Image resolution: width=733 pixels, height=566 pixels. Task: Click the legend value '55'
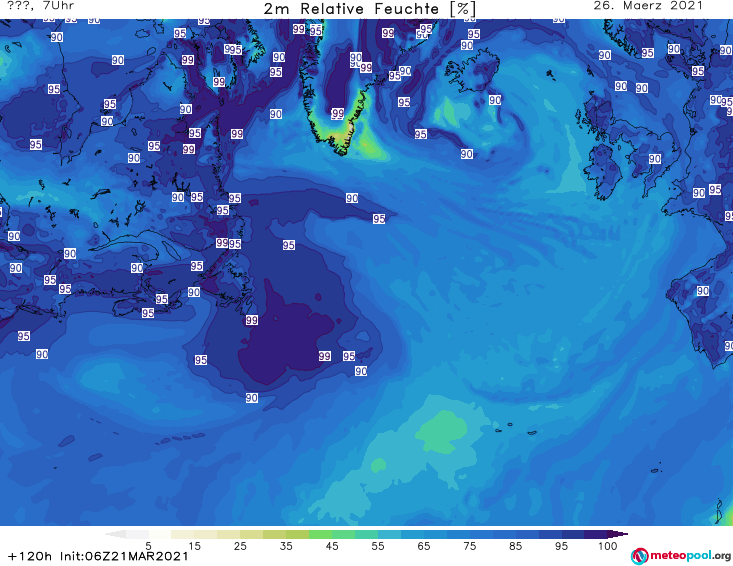click(378, 546)
